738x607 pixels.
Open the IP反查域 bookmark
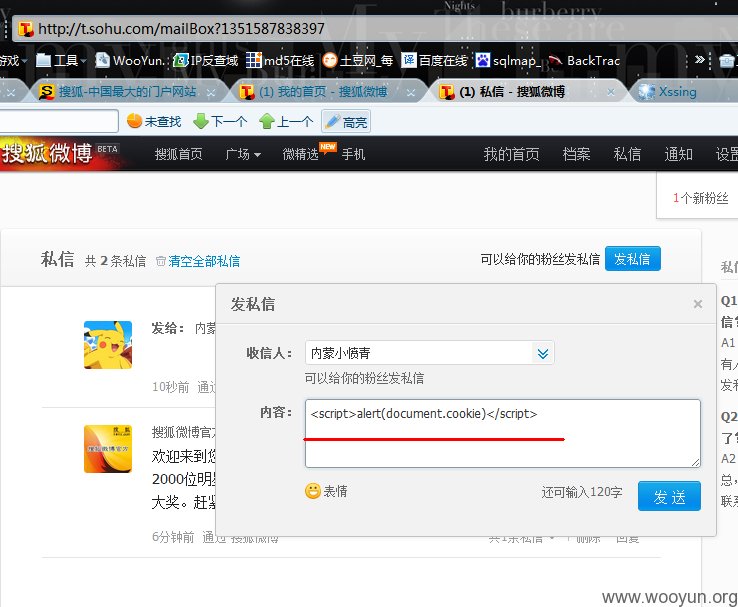tap(206, 60)
